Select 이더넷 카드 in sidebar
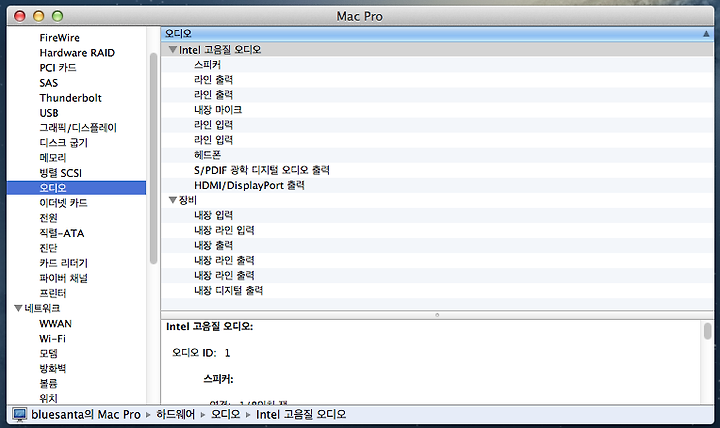 point(63,203)
